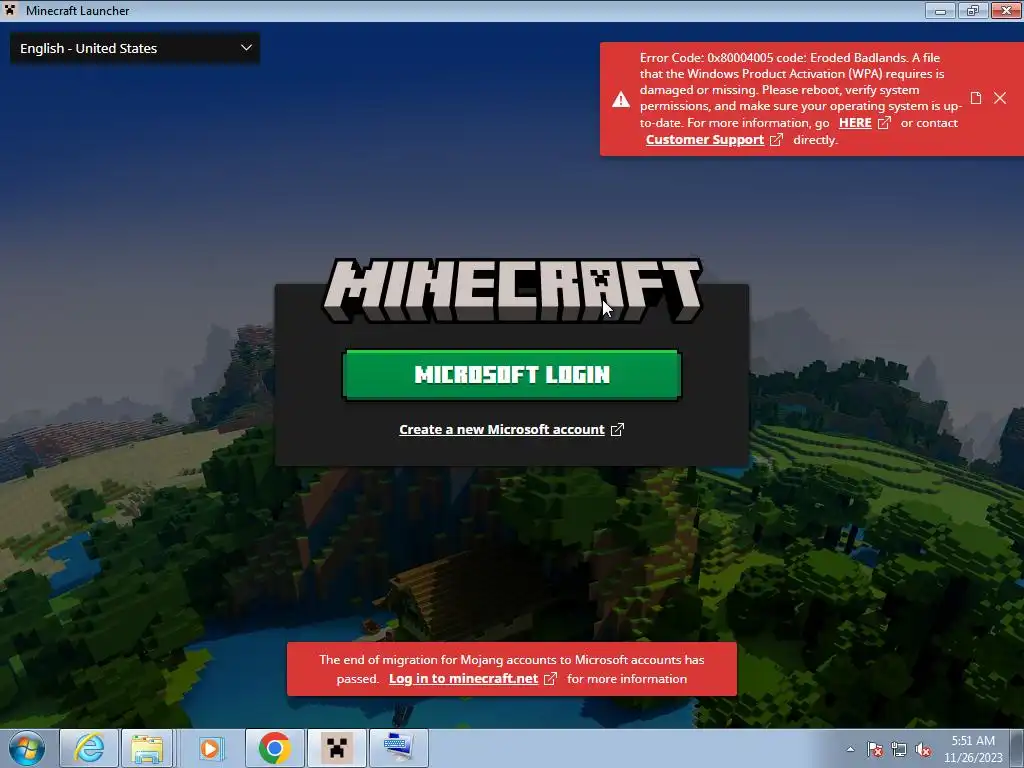Click the Show desktop strip beside the clock
The width and height of the screenshot is (1024, 768).
1017,748
